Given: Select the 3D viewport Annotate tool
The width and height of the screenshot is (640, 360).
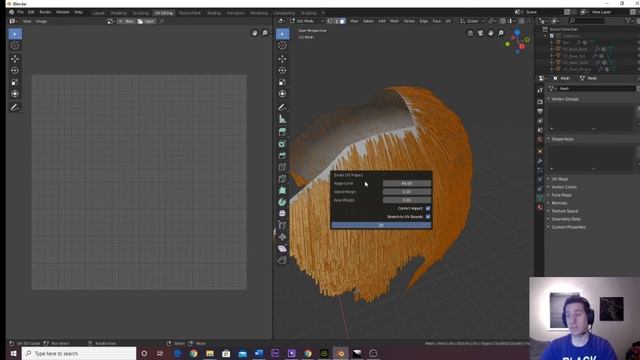Looking at the screenshot, I should point(282,107).
